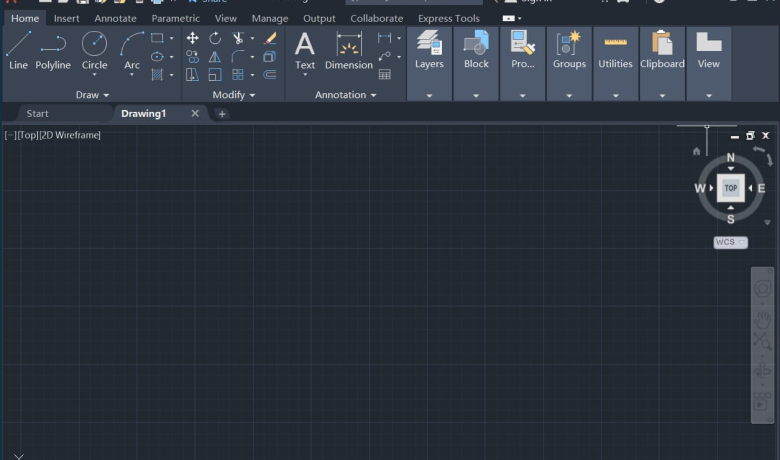This screenshot has height=460, width=780.
Task: Pick the Hatch tool icon
Action: coord(157,75)
